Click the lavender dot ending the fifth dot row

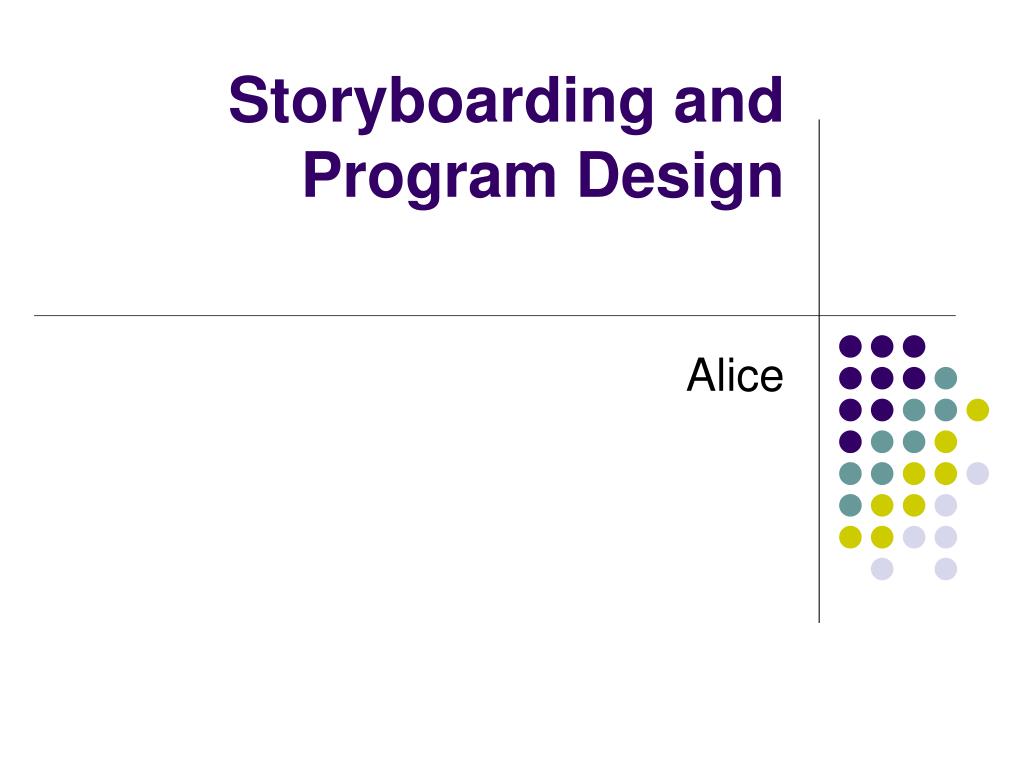(978, 473)
